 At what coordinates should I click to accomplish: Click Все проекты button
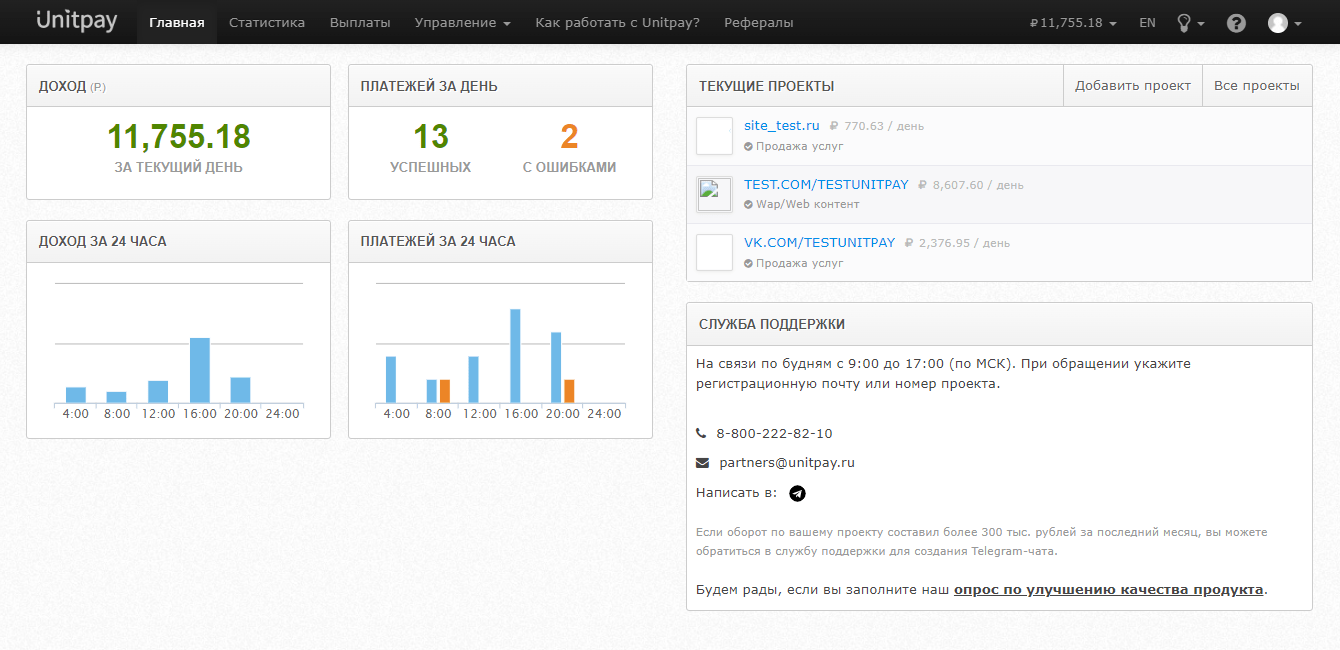pyautogui.click(x=1257, y=86)
